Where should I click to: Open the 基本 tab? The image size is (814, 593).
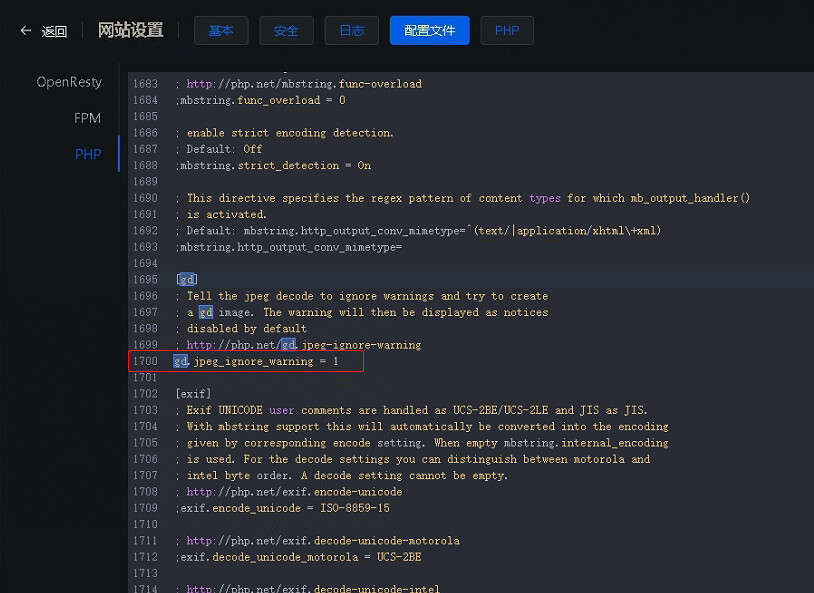coord(221,31)
